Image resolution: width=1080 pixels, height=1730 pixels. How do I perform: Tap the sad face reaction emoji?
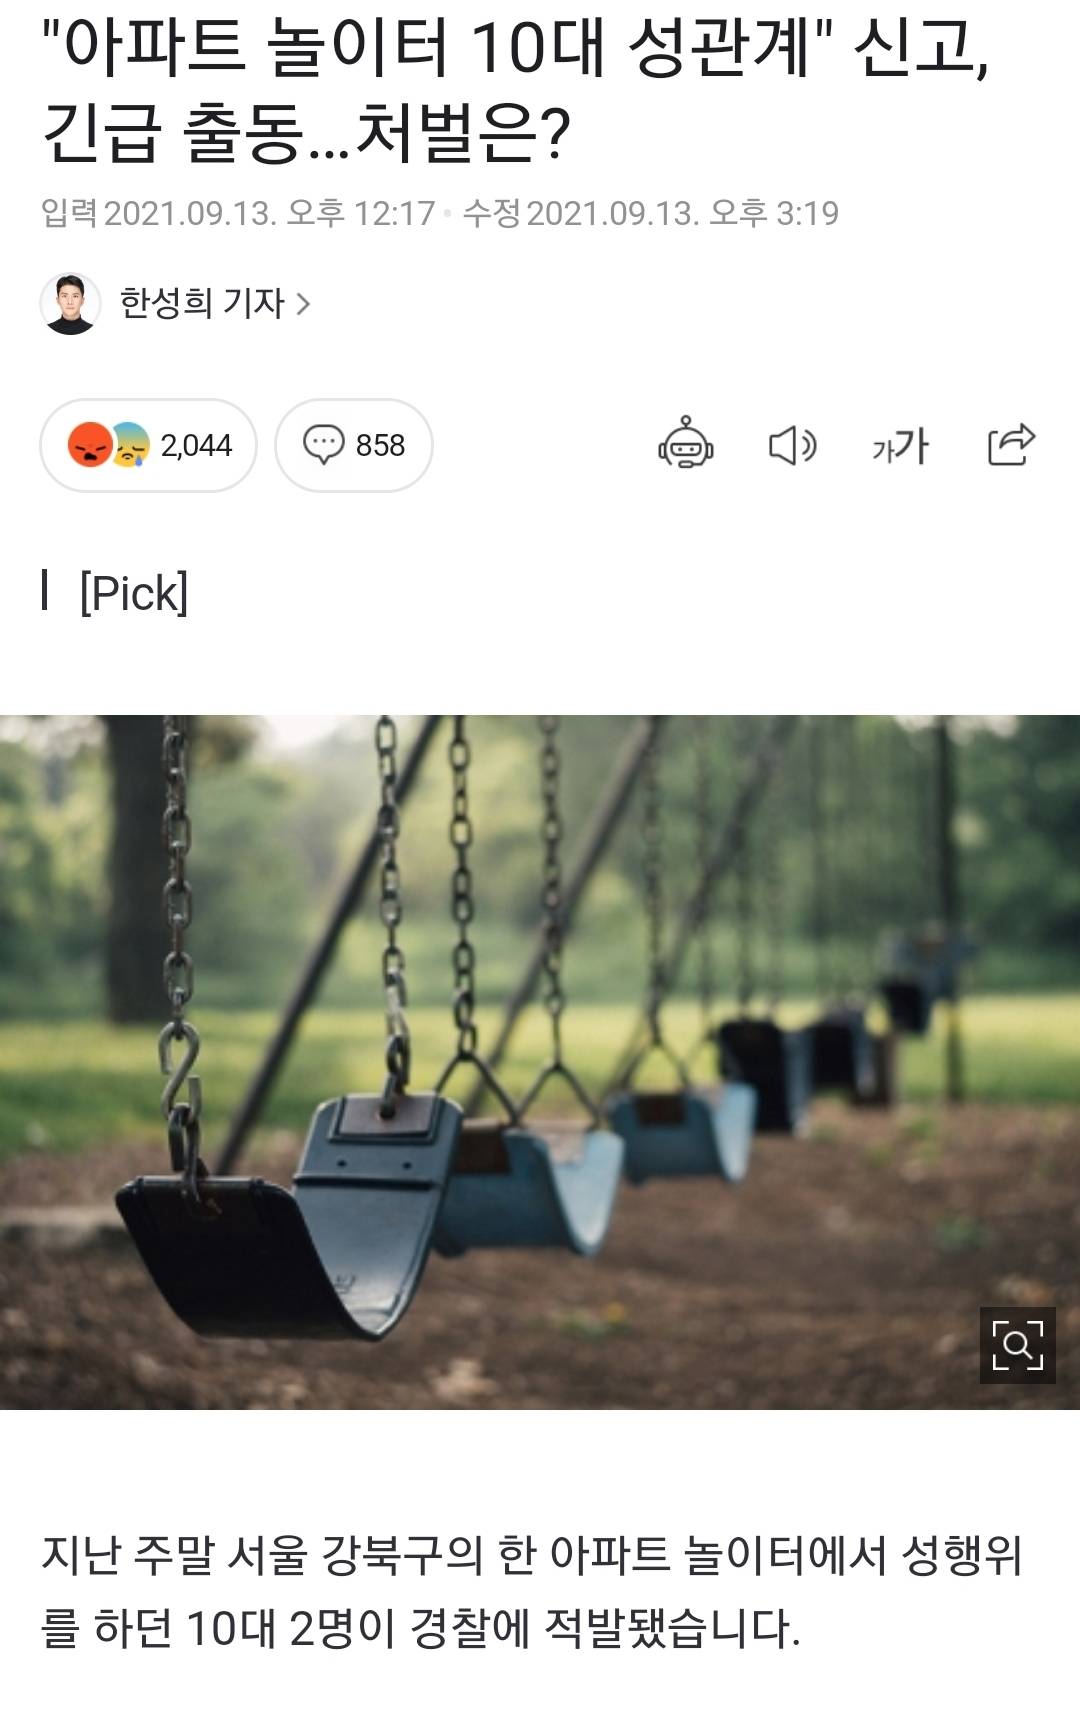(130, 445)
